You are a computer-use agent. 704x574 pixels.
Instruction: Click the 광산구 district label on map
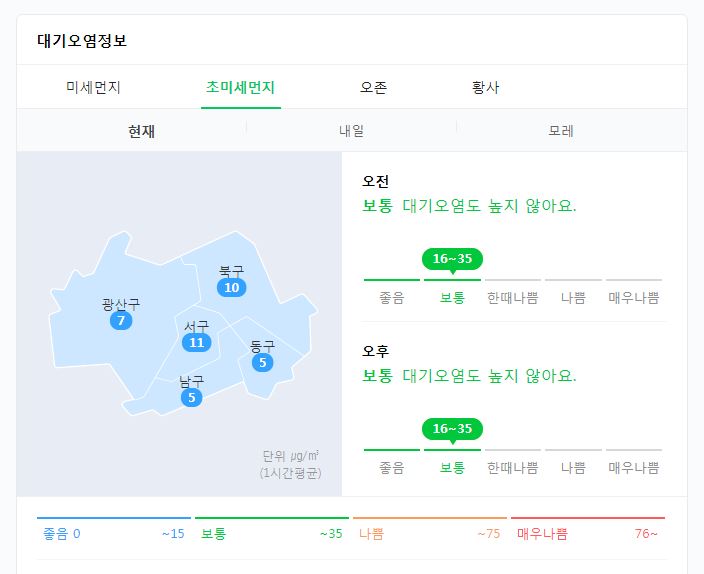coord(121,305)
